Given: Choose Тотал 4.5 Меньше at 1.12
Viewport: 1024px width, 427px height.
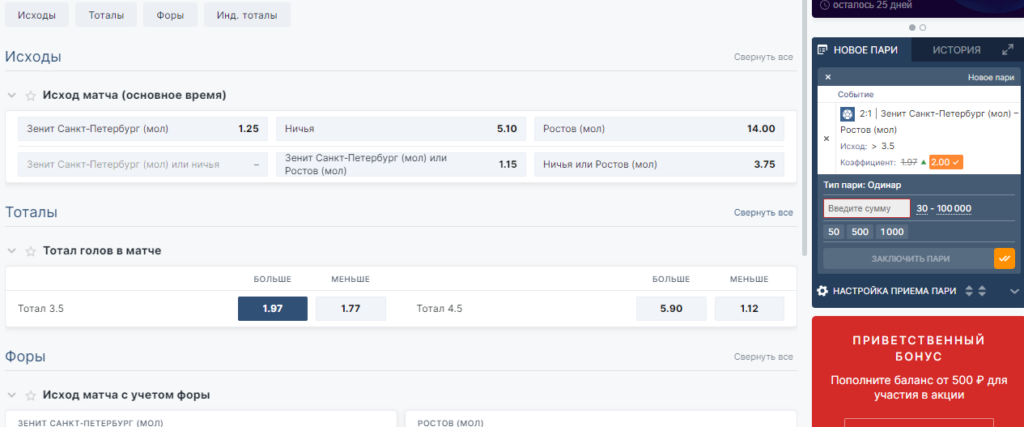Looking at the screenshot, I should (x=749, y=309).
